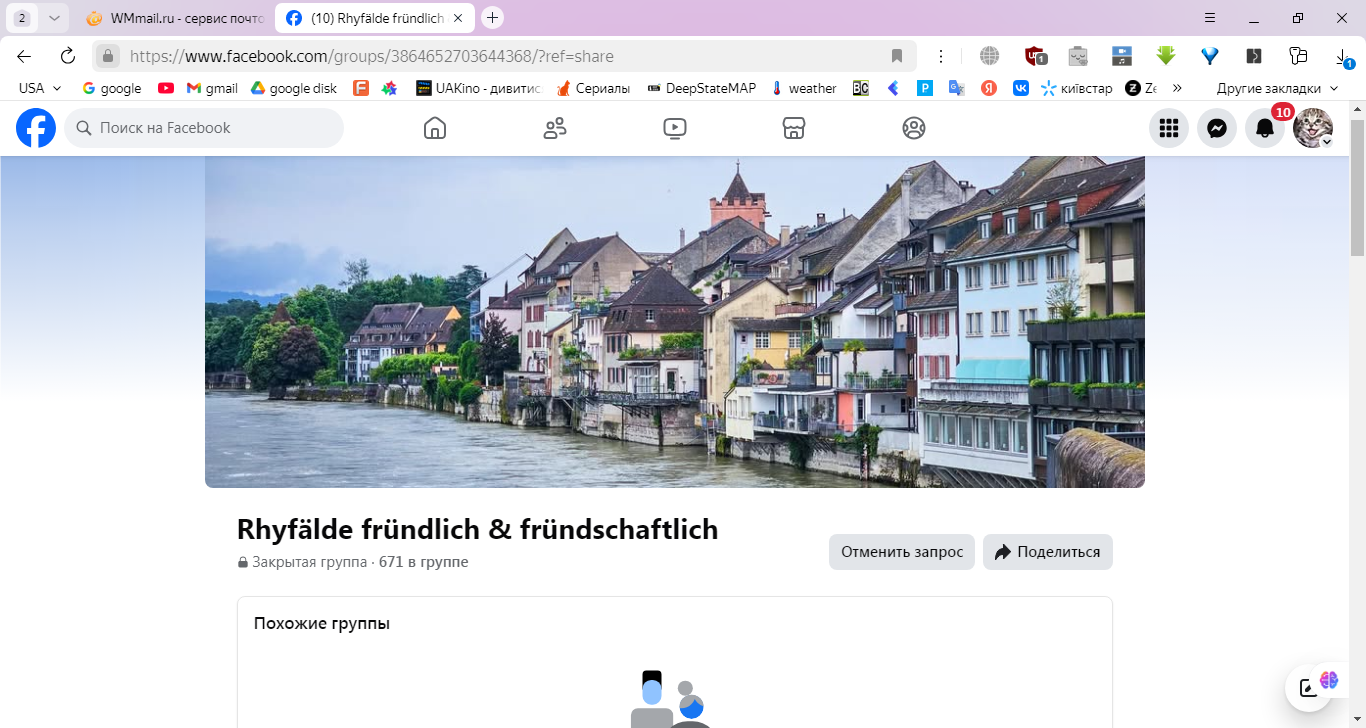
Task: Bookmark the page with the bookmark icon
Action: pos(897,56)
